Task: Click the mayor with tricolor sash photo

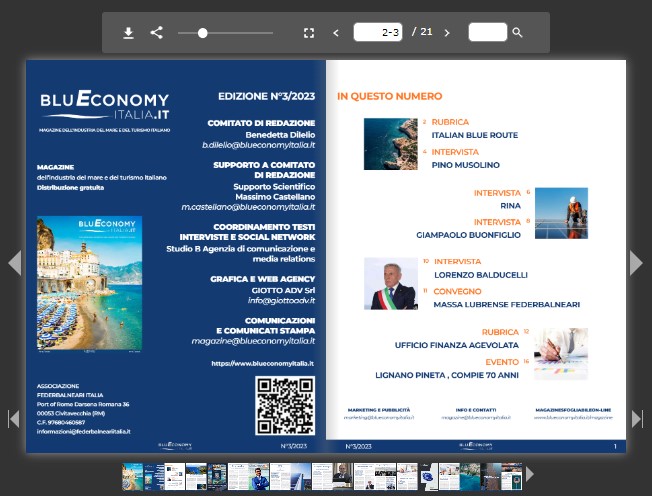Action: coord(391,284)
